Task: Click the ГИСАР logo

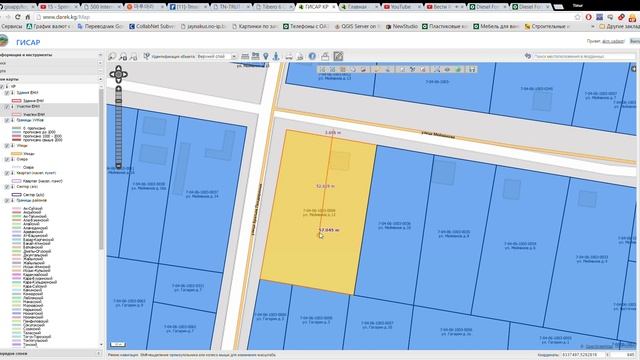Action: click(x=28, y=42)
